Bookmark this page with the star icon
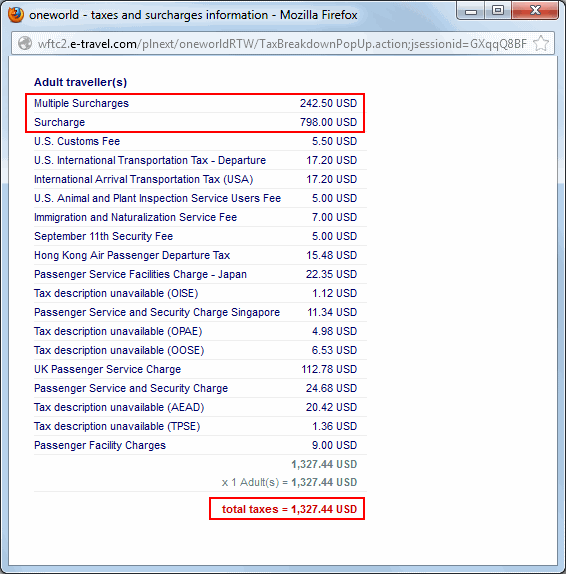566x574 pixels. coord(541,44)
